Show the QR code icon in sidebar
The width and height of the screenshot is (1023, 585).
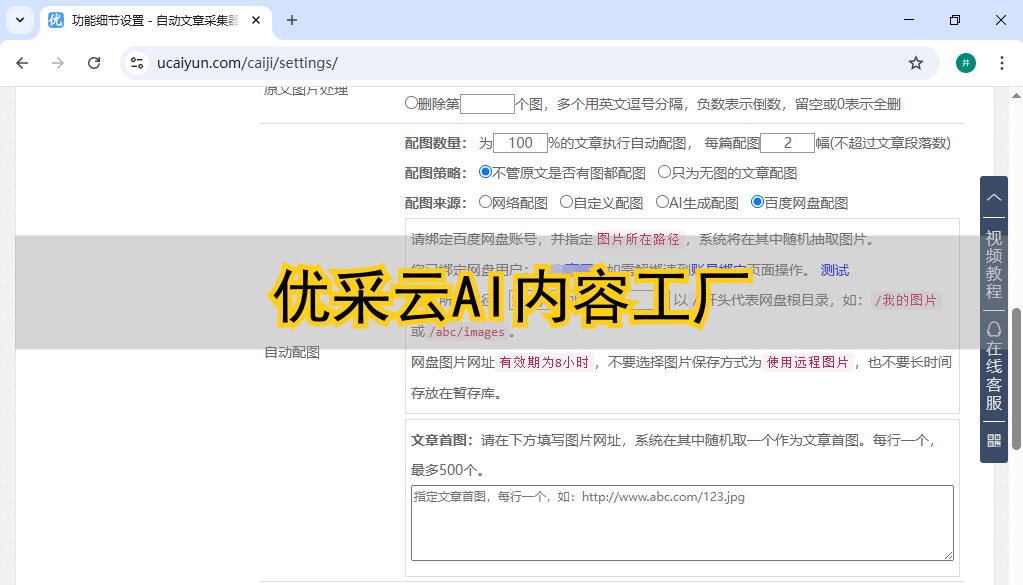click(x=993, y=440)
